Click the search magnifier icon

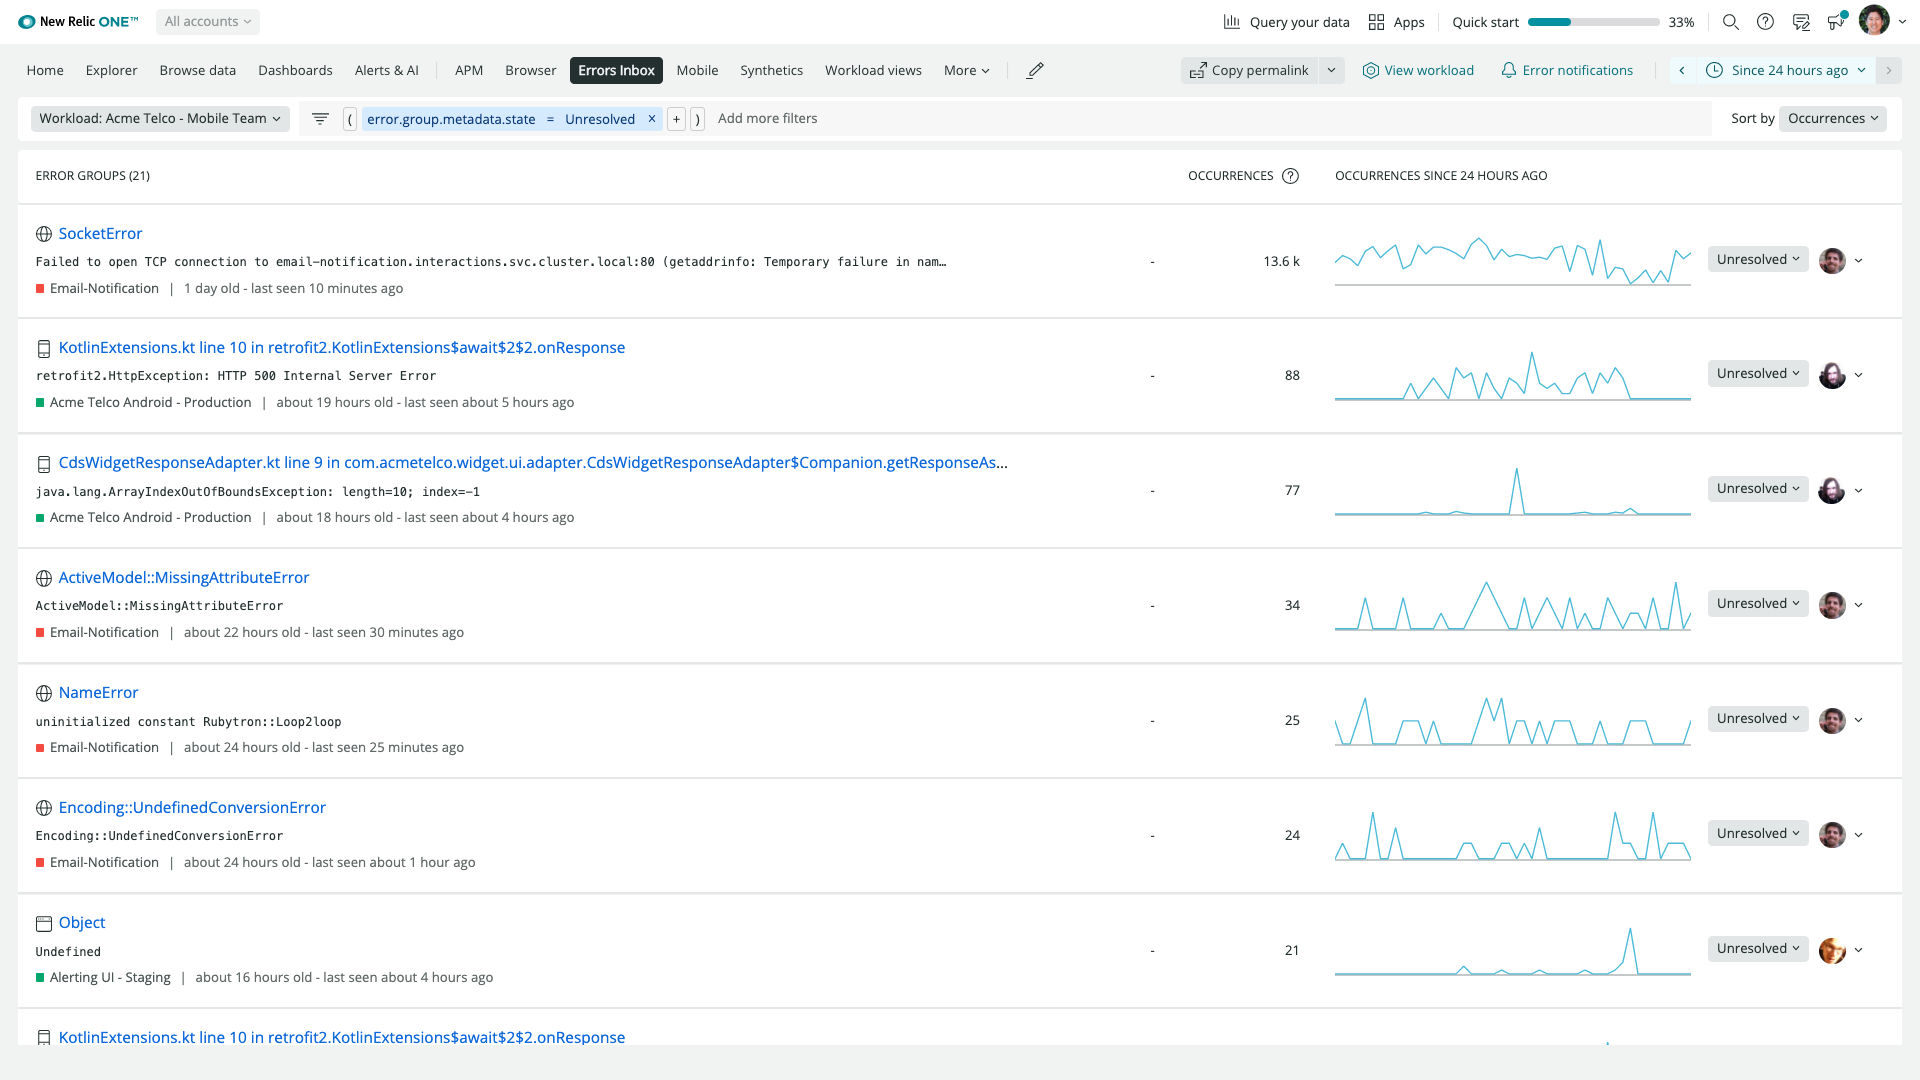(1731, 21)
